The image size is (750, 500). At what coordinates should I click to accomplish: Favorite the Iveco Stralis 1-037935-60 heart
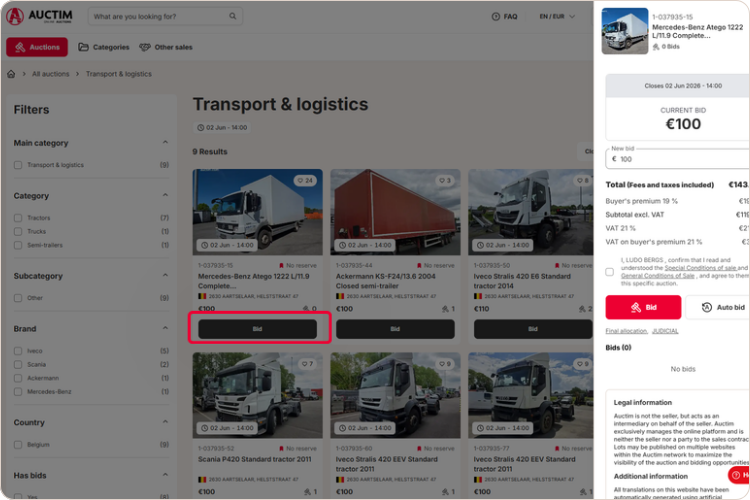click(445, 364)
